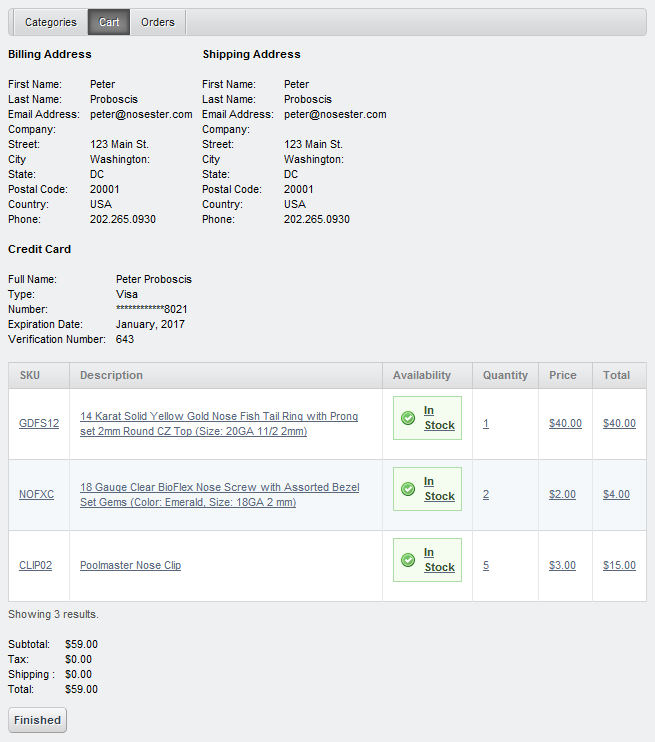
Task: Click quantity 5 in CLIP02 row
Action: (x=486, y=565)
